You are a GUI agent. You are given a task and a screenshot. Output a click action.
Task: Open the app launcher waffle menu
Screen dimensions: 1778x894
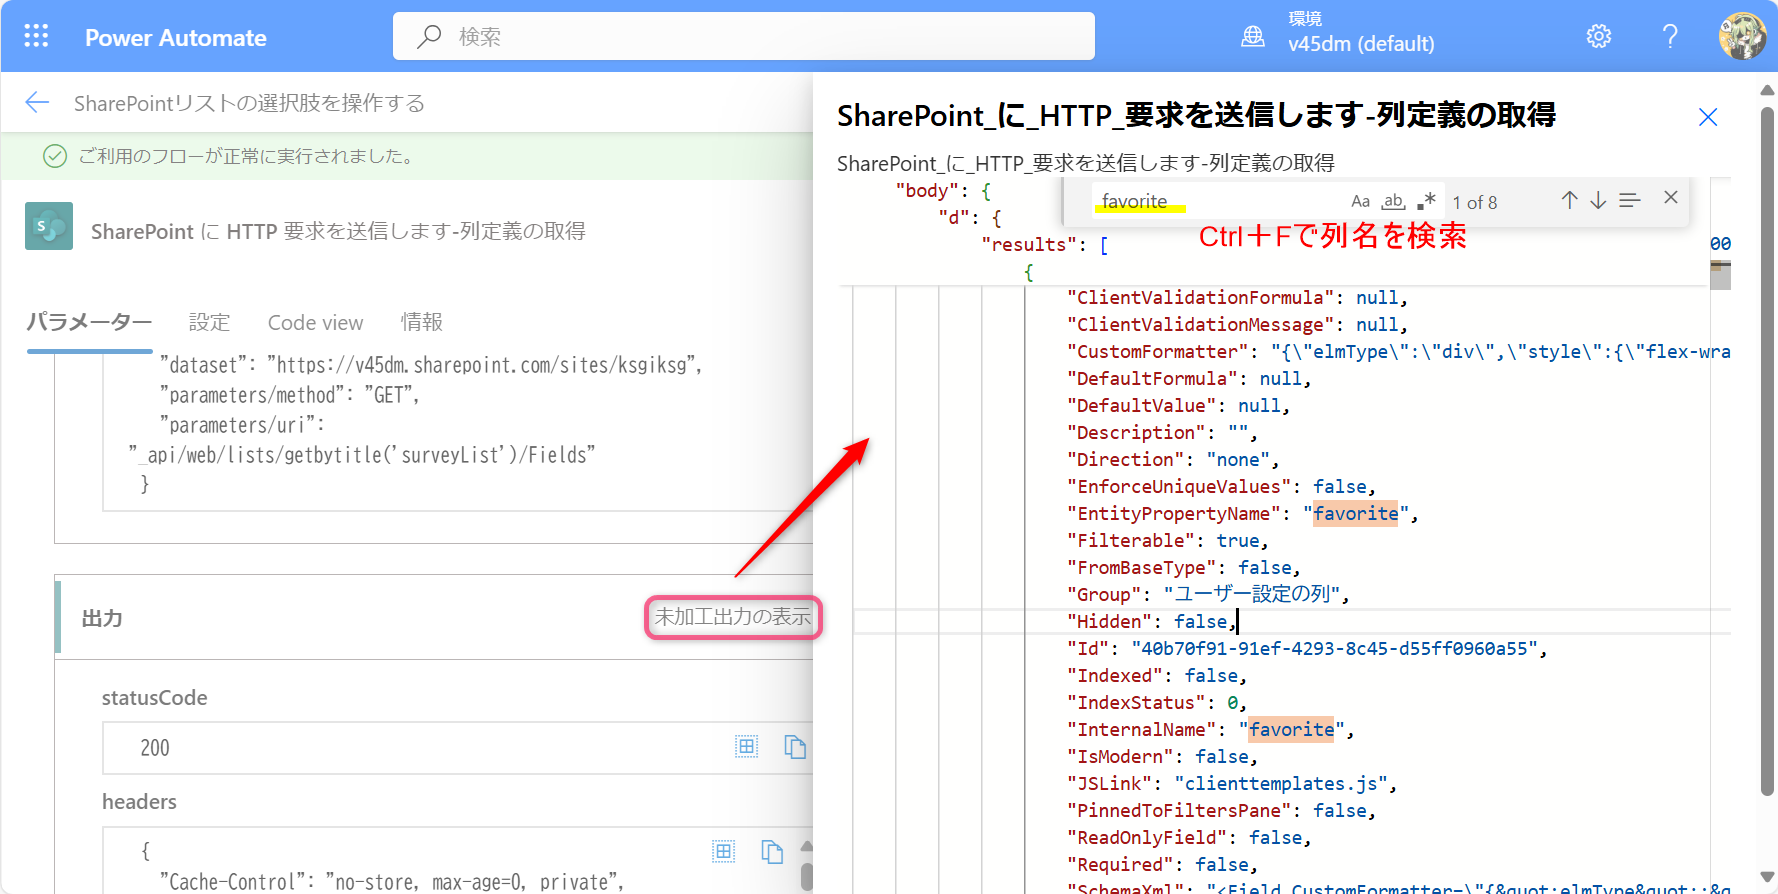click(x=36, y=37)
